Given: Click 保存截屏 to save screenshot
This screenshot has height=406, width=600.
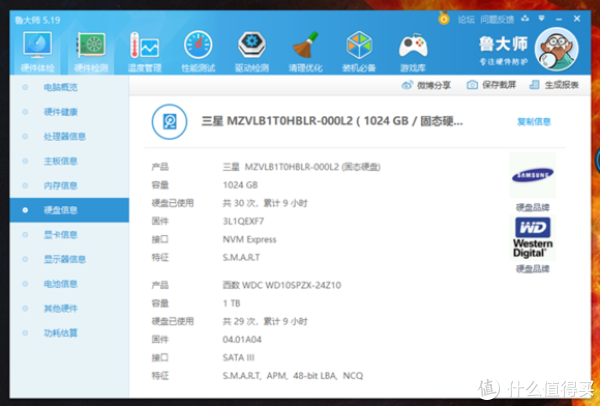Looking at the screenshot, I should tap(491, 85).
